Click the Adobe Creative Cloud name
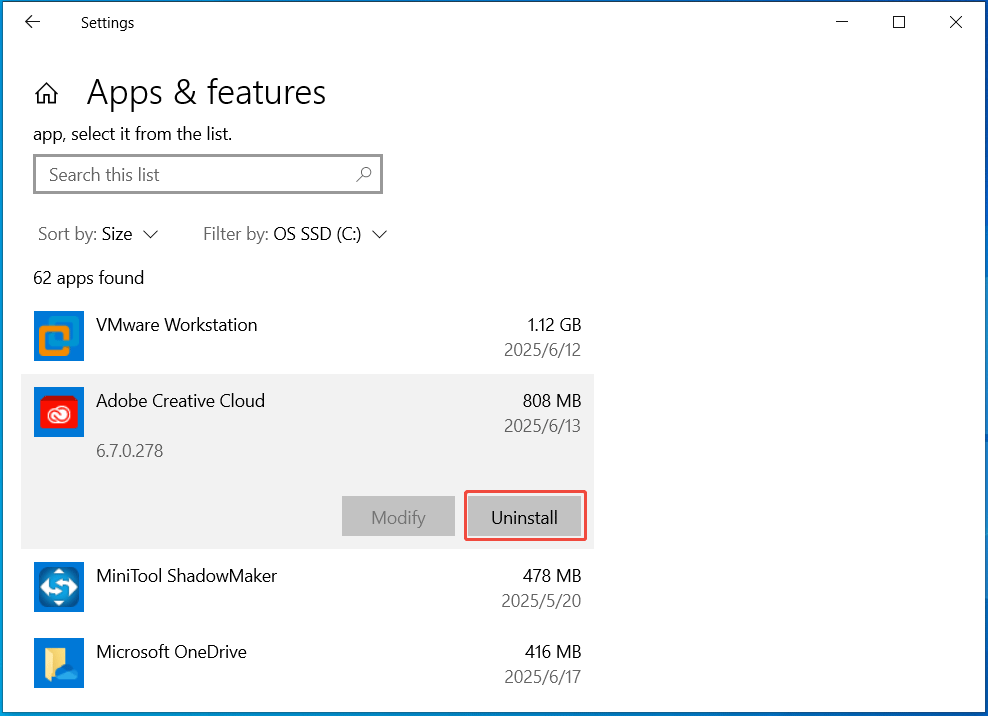The image size is (988, 716). pyautogui.click(x=180, y=401)
